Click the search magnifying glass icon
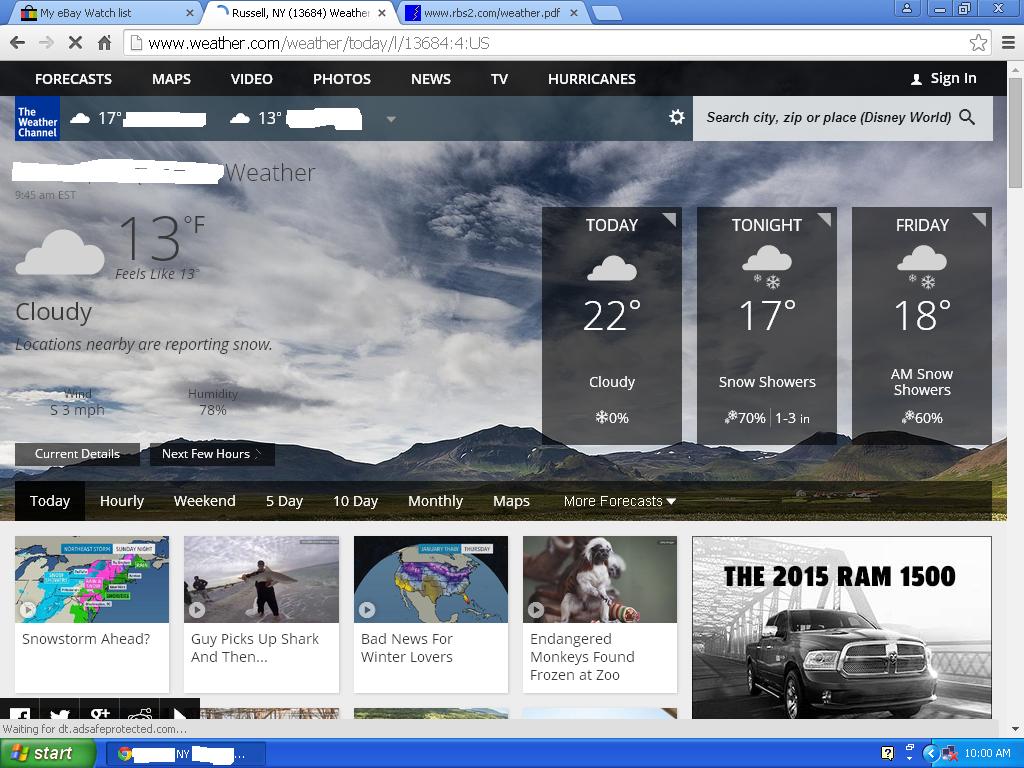The image size is (1024, 768). [x=967, y=117]
